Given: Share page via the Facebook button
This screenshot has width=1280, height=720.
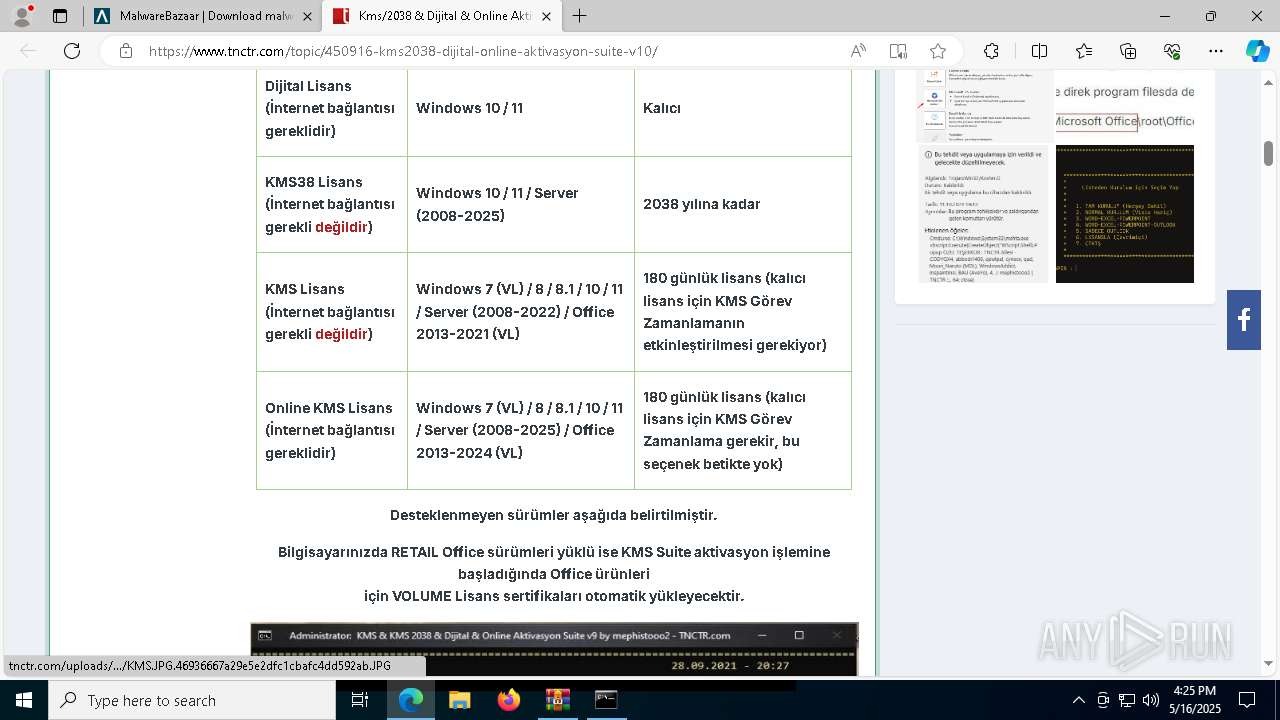Looking at the screenshot, I should pyautogui.click(x=1244, y=320).
